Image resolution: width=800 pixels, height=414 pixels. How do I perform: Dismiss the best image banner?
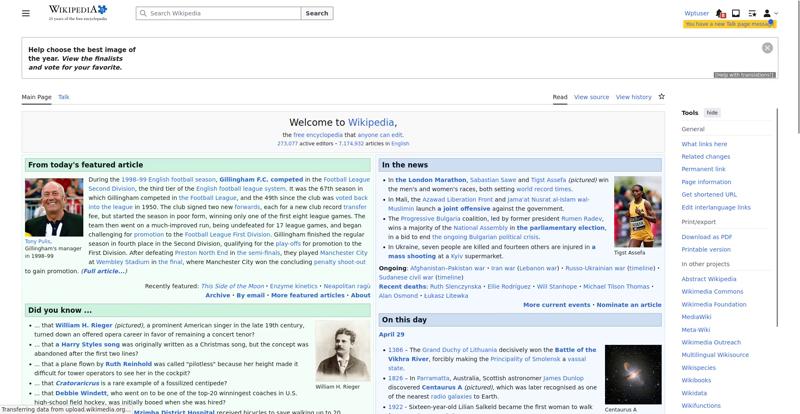coord(767,48)
